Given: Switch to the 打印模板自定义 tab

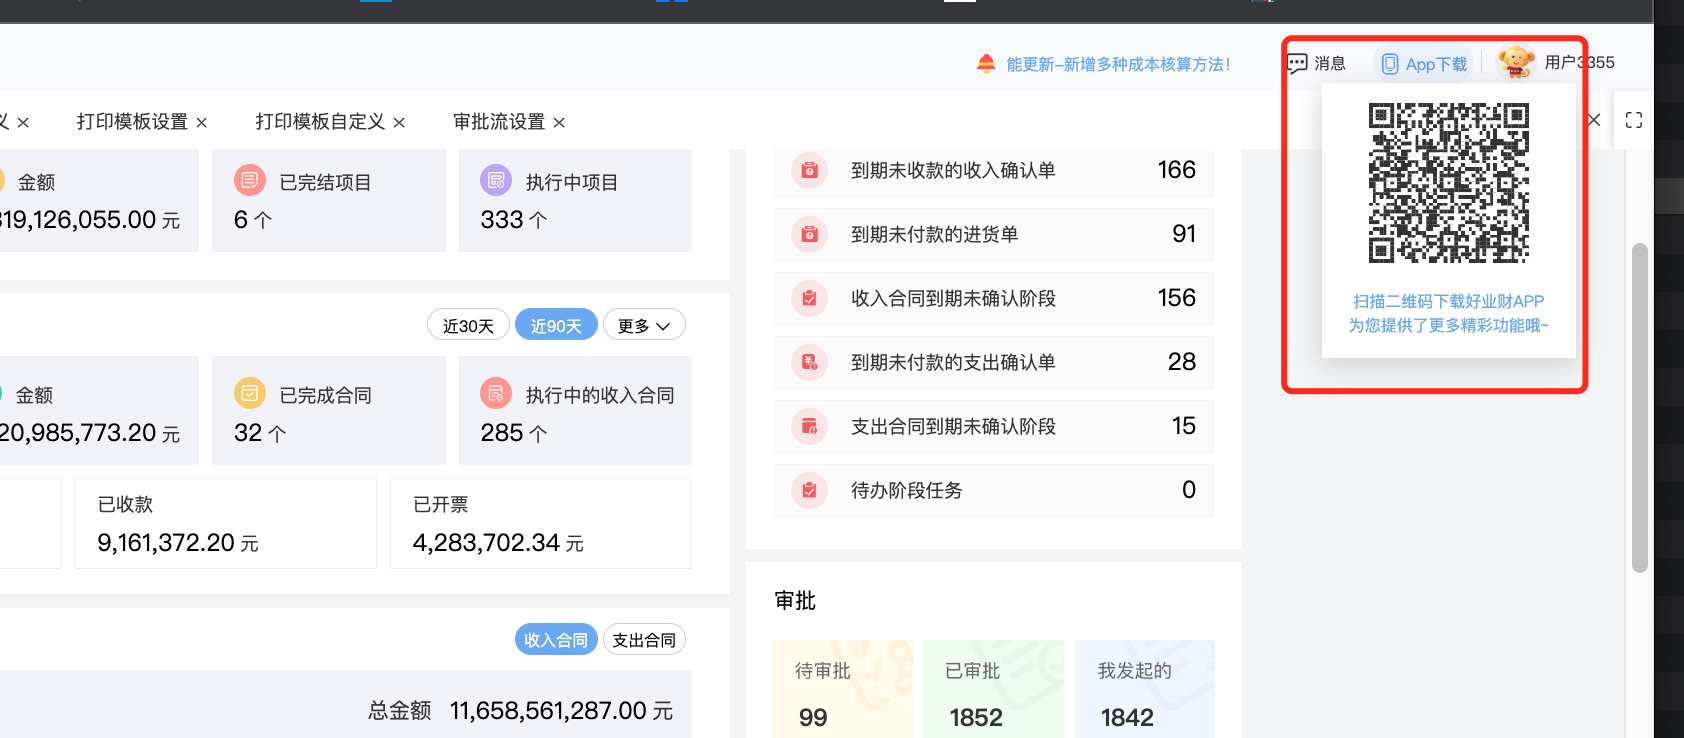Looking at the screenshot, I should pos(320,121).
